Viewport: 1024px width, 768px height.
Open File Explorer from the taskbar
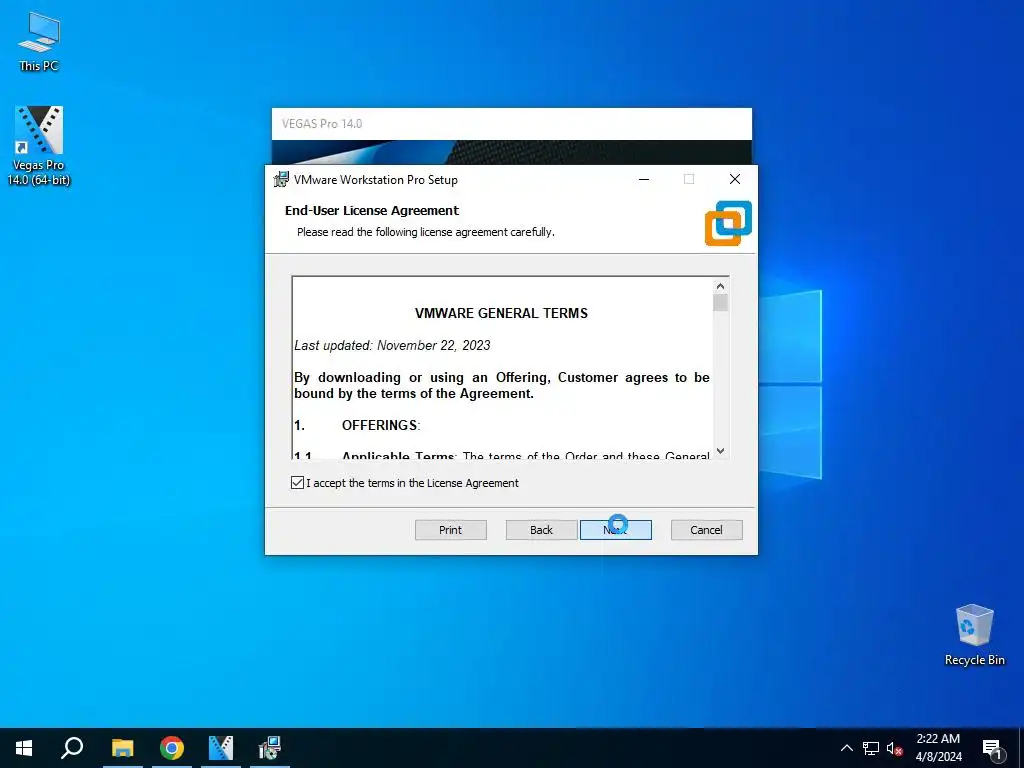pyautogui.click(x=122, y=748)
